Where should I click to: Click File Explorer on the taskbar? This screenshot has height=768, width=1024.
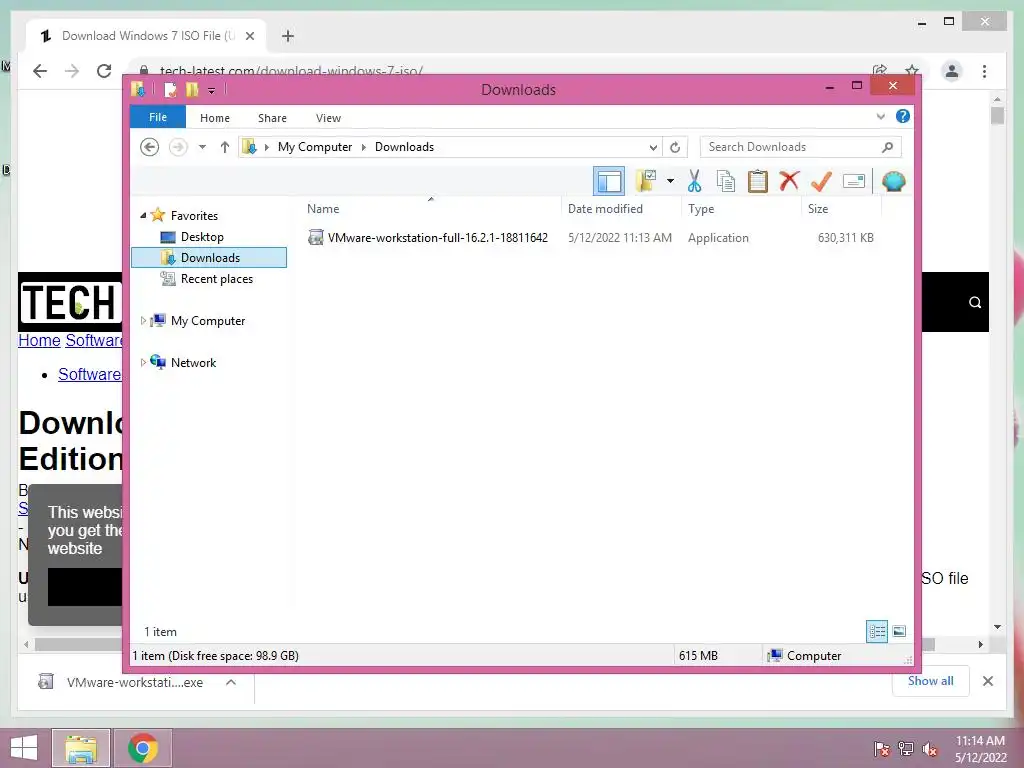click(81, 748)
